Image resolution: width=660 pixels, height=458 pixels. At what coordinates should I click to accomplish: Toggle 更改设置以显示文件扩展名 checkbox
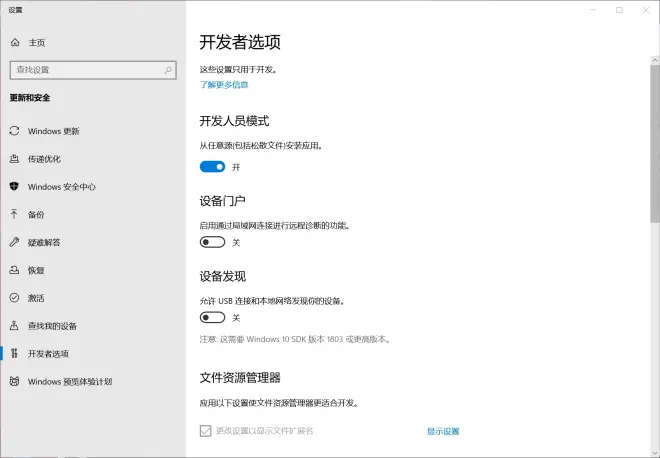tap(205, 431)
